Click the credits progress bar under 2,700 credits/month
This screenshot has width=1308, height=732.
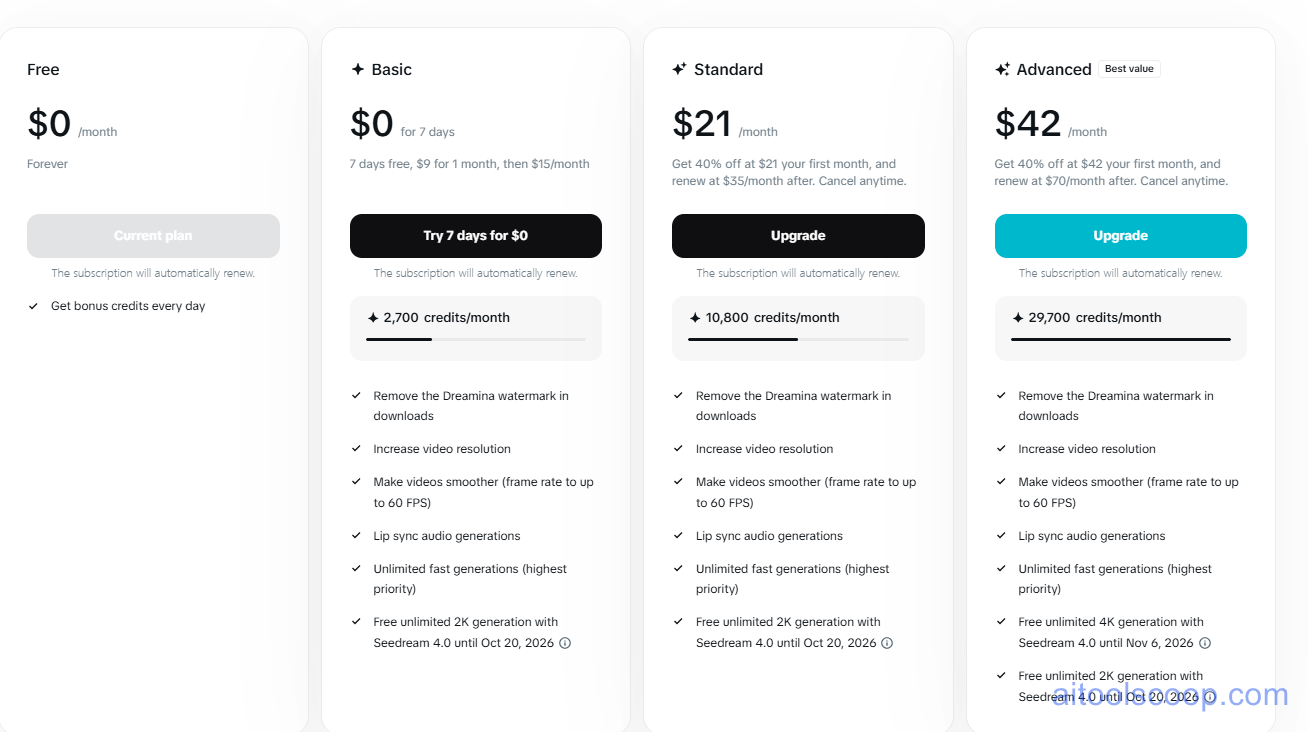pyautogui.click(x=475, y=339)
